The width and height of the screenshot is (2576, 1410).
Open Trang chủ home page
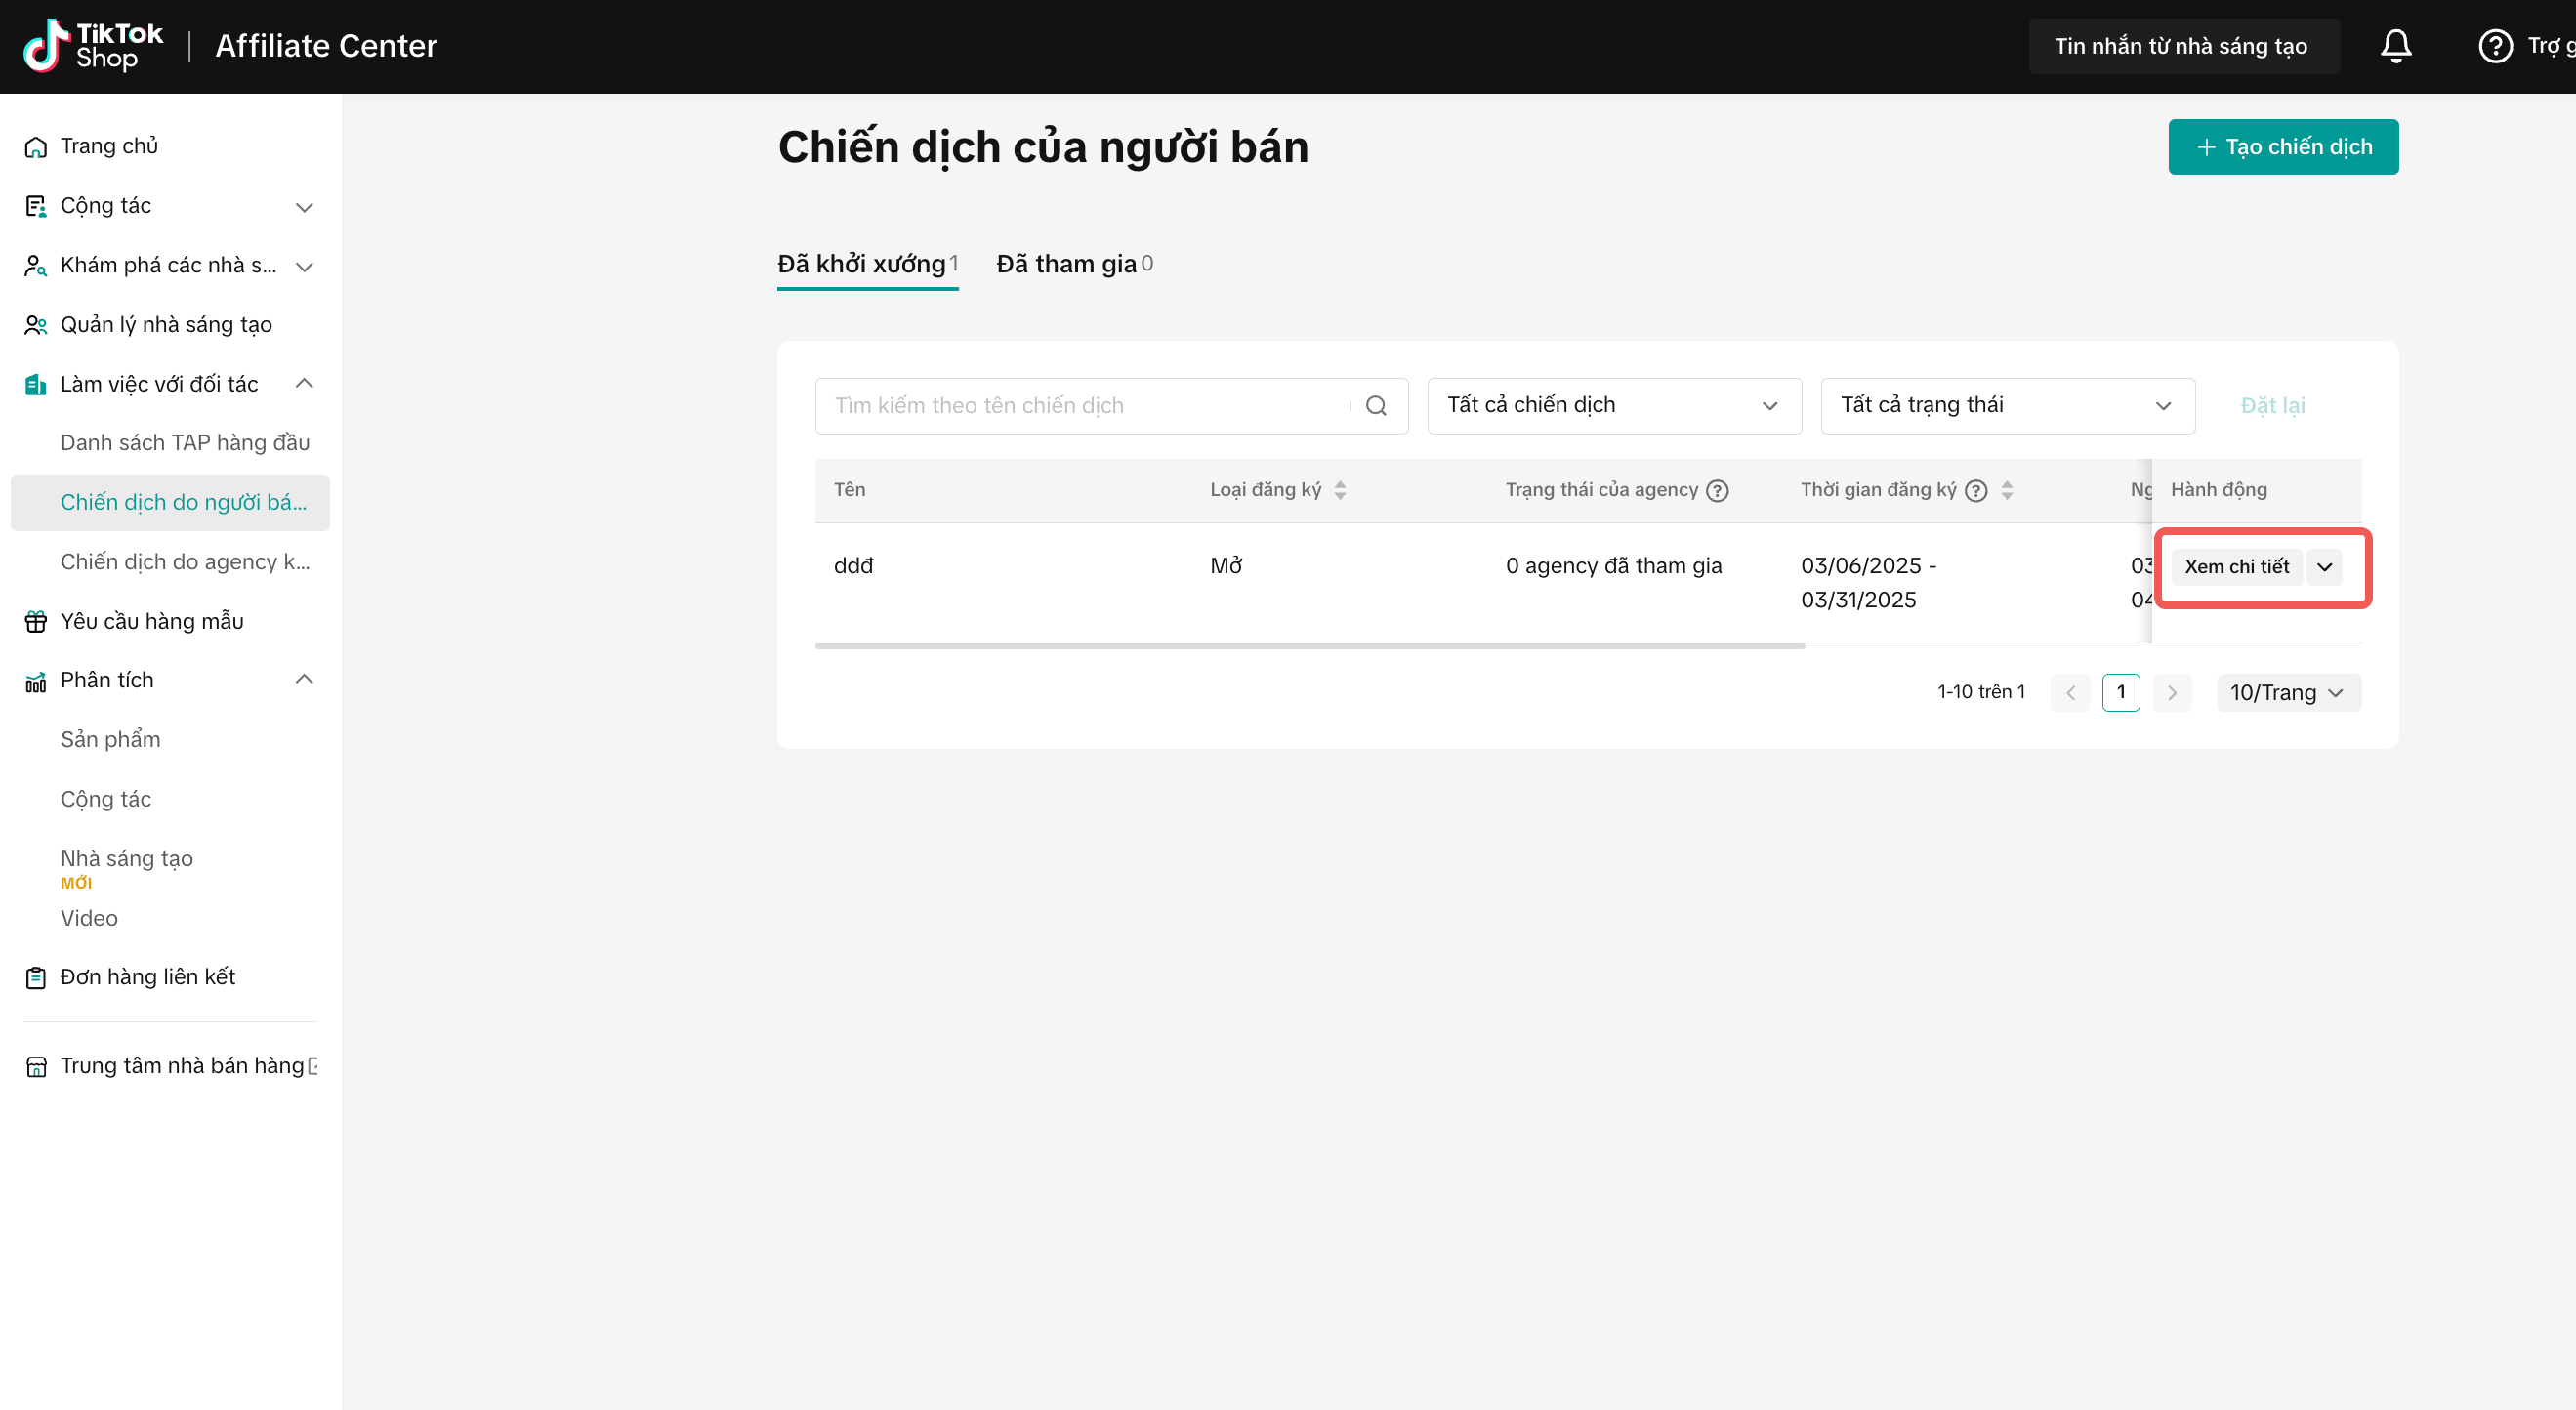(109, 146)
